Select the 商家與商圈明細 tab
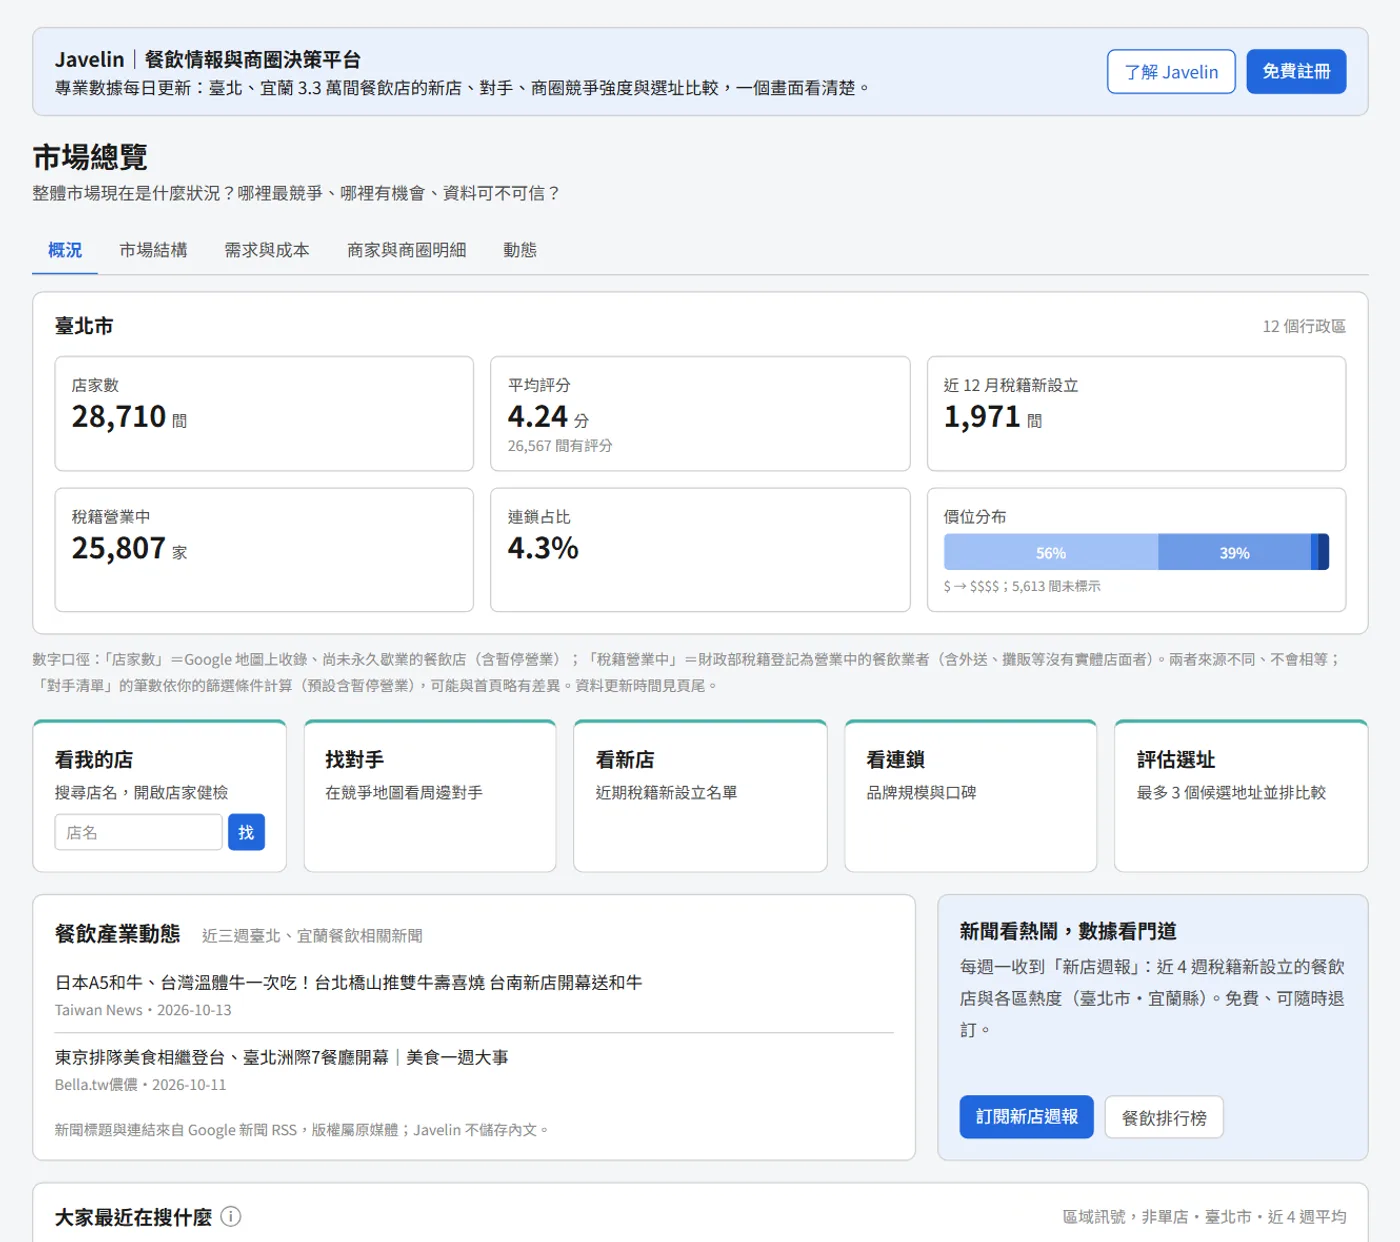The width and height of the screenshot is (1400, 1242). coord(406,250)
